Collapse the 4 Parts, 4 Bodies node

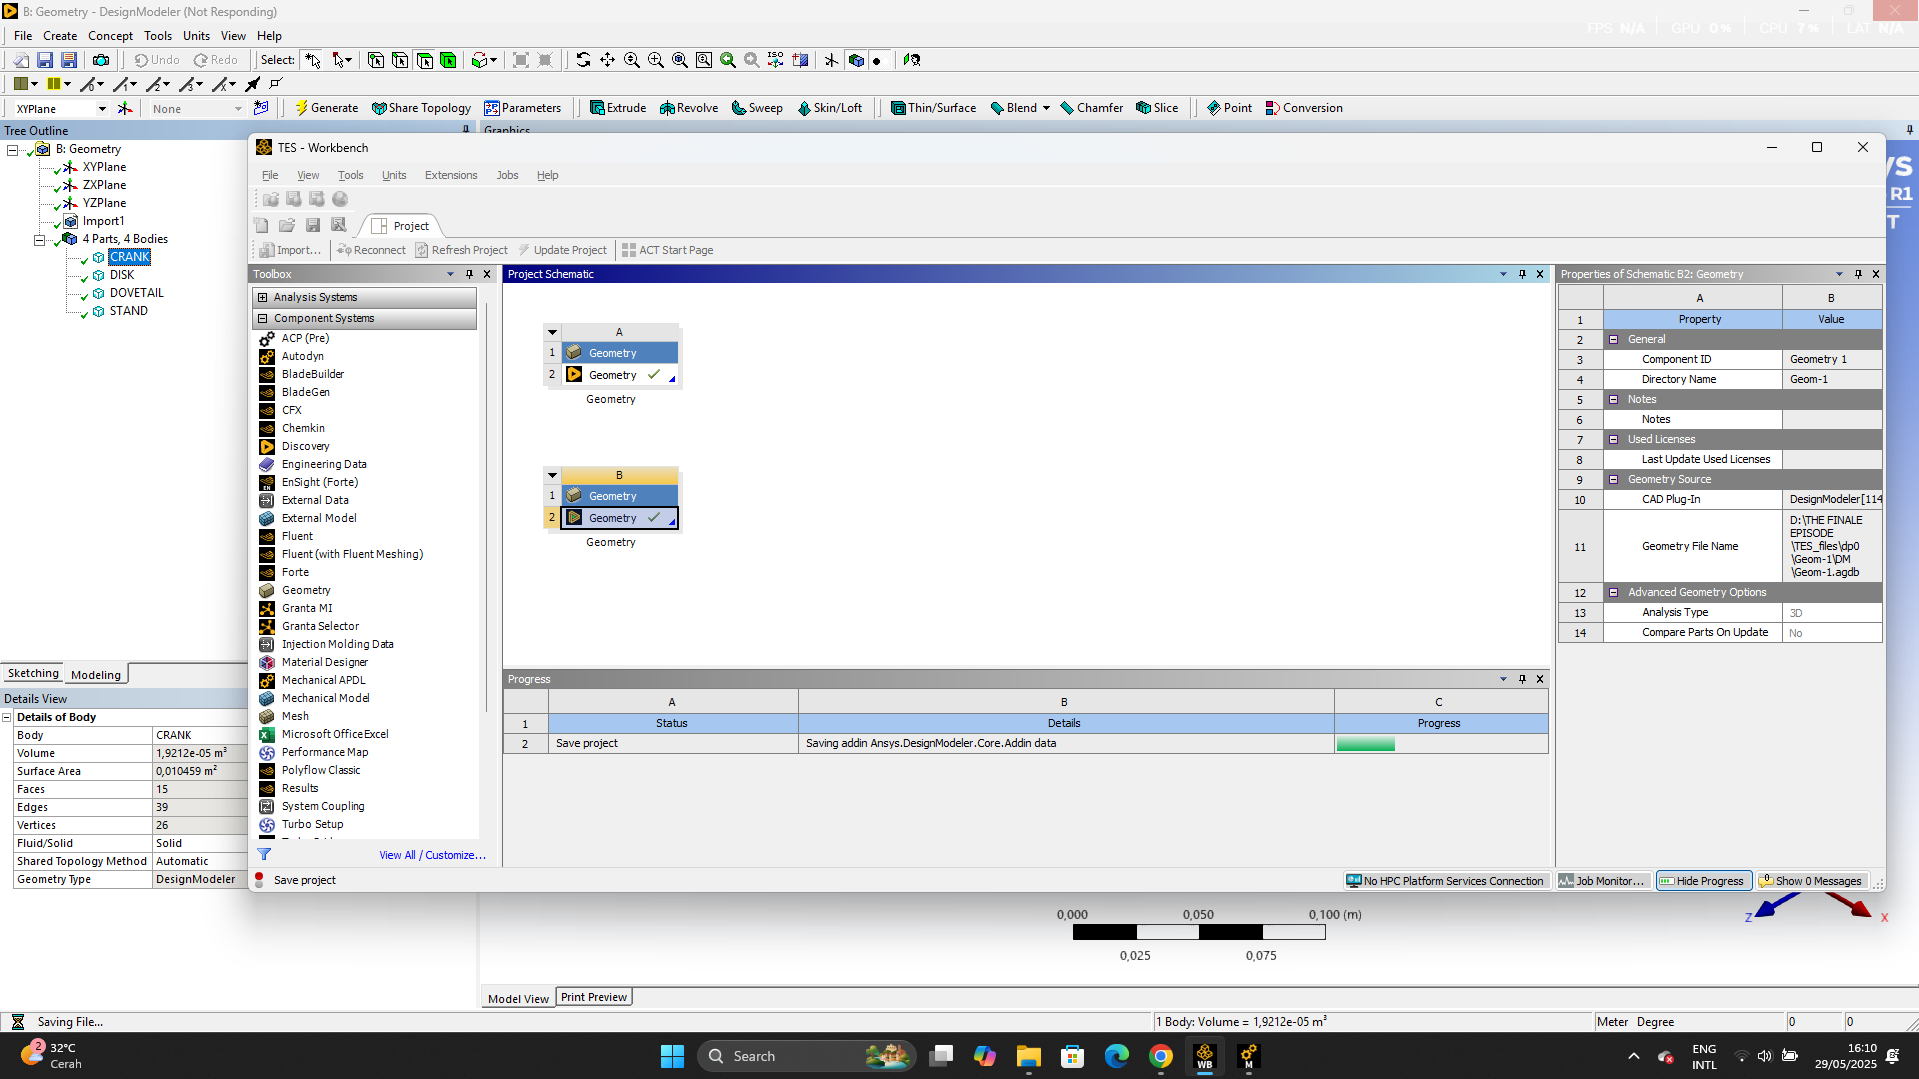(x=39, y=240)
